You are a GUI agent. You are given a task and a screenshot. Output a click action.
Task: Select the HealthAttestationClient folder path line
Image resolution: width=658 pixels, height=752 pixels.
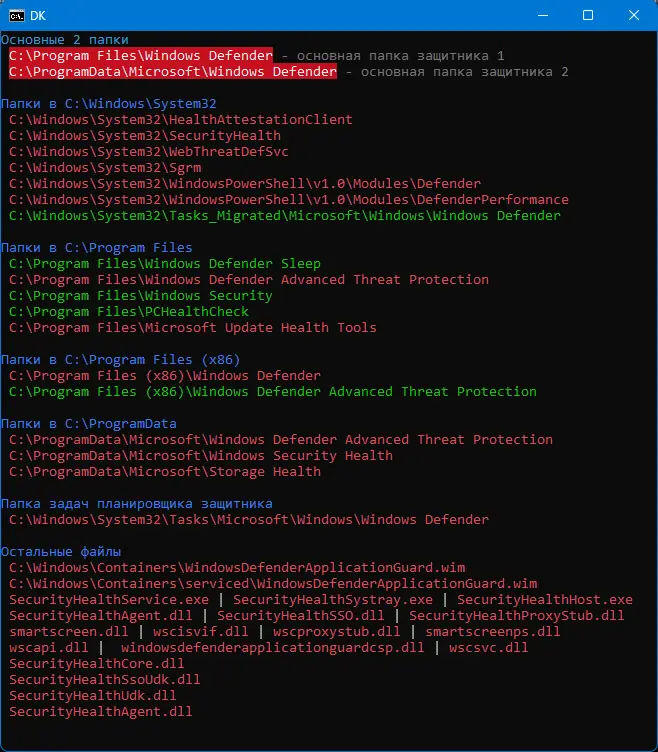[180, 120]
